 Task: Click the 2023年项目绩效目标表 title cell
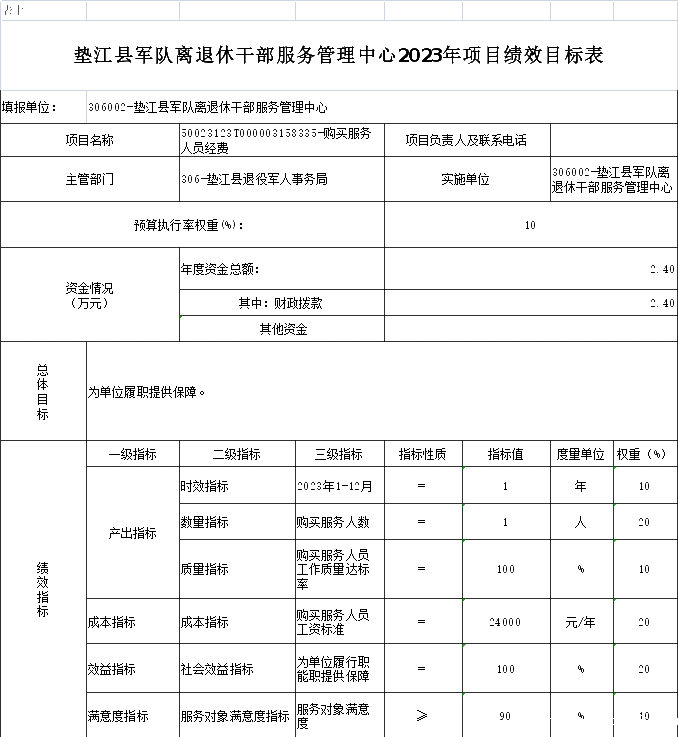tap(339, 55)
